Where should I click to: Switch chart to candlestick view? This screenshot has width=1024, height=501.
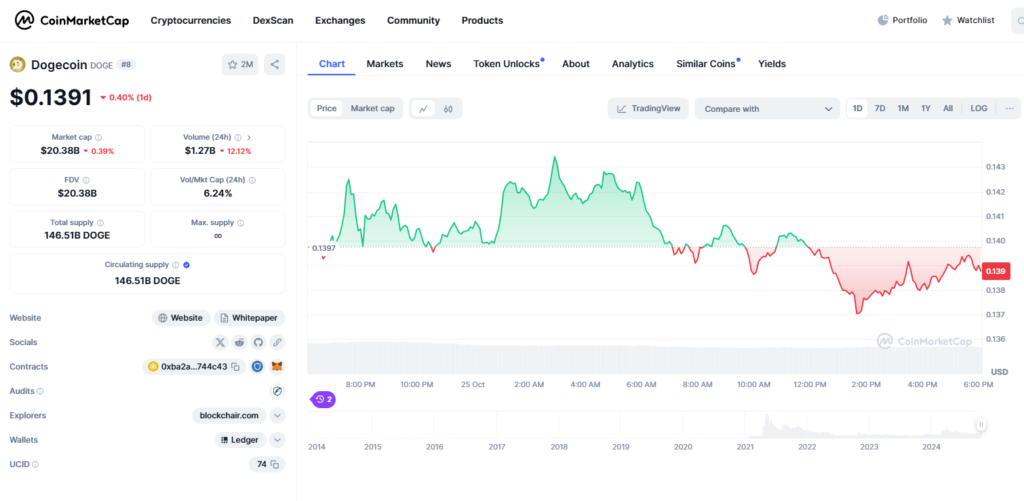tap(449, 109)
